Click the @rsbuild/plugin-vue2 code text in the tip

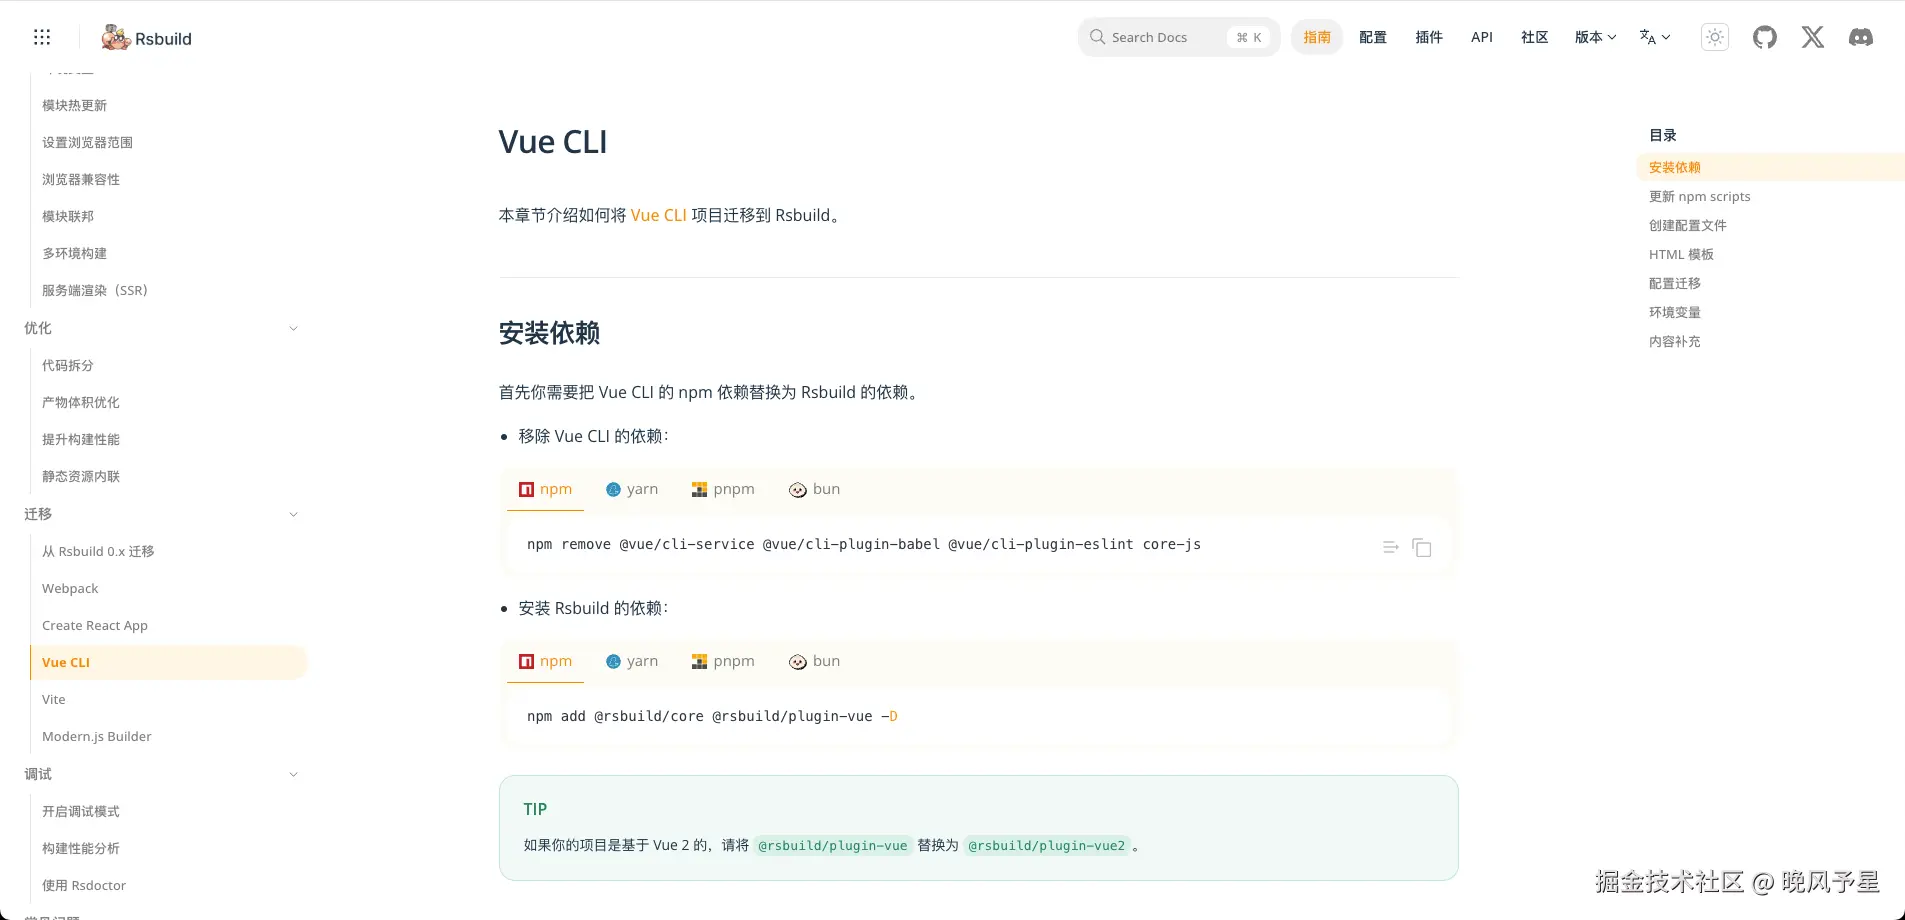[1047, 846]
